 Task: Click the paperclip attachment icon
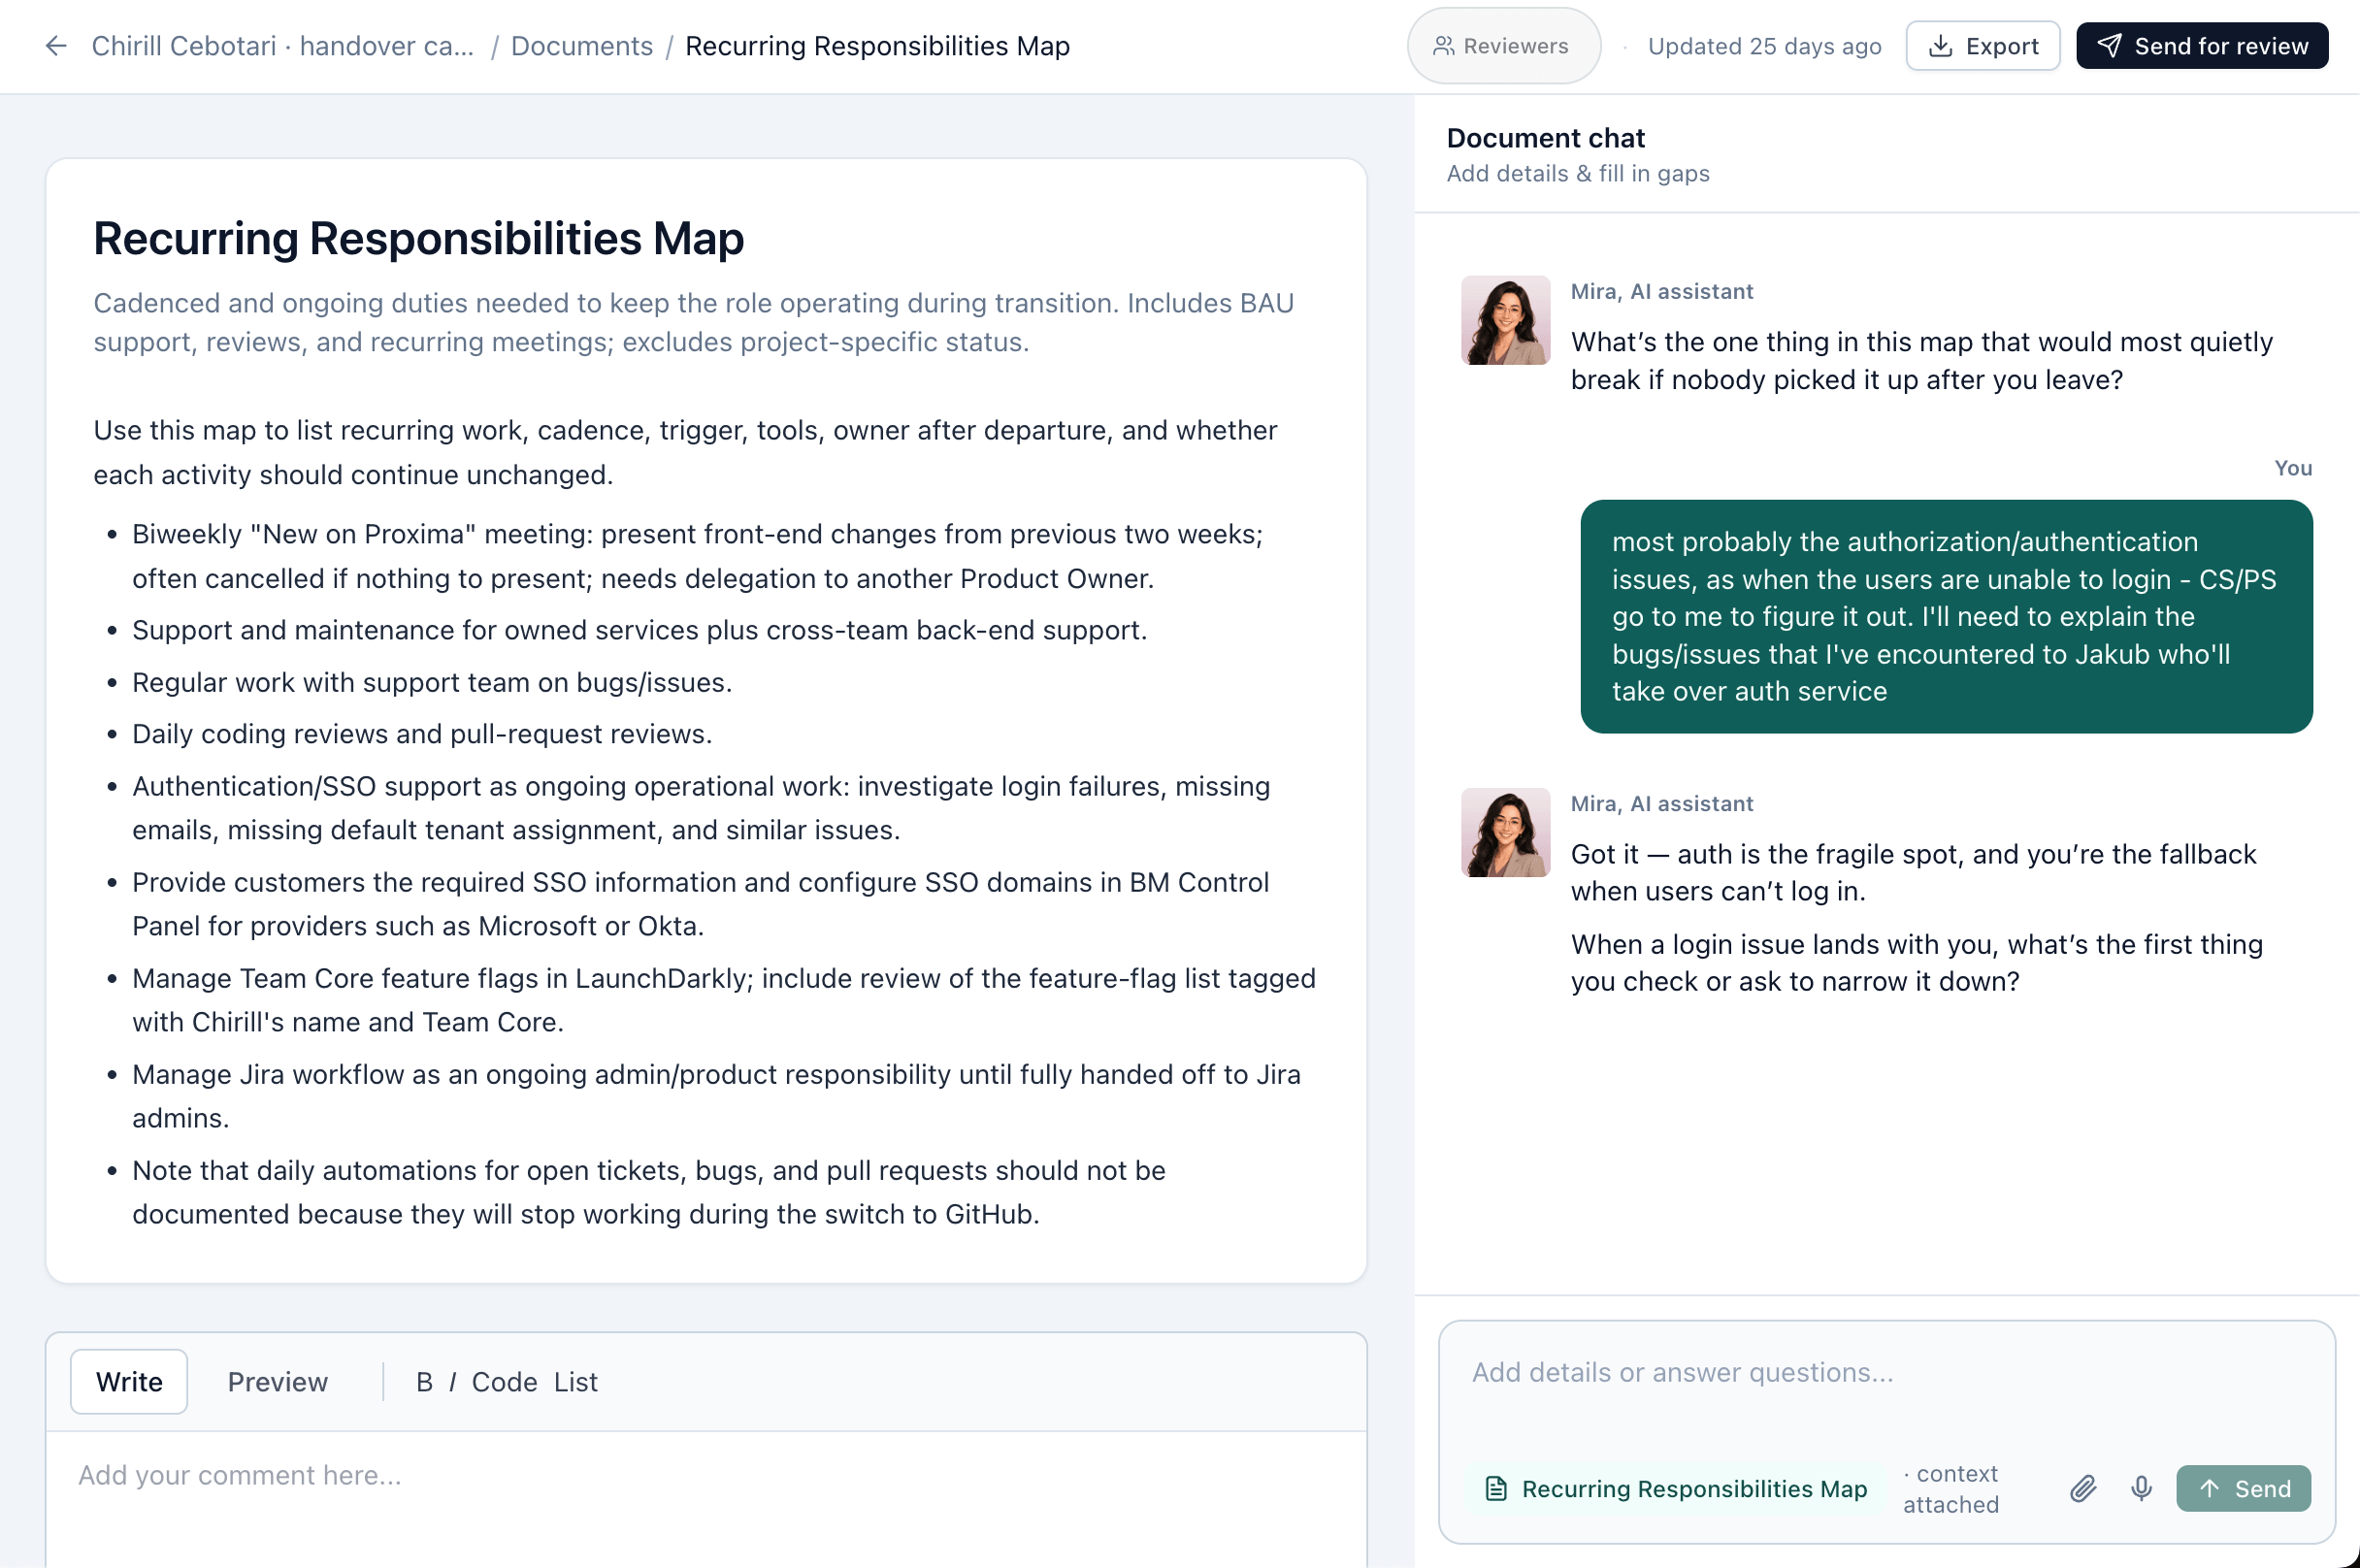[x=2083, y=1488]
